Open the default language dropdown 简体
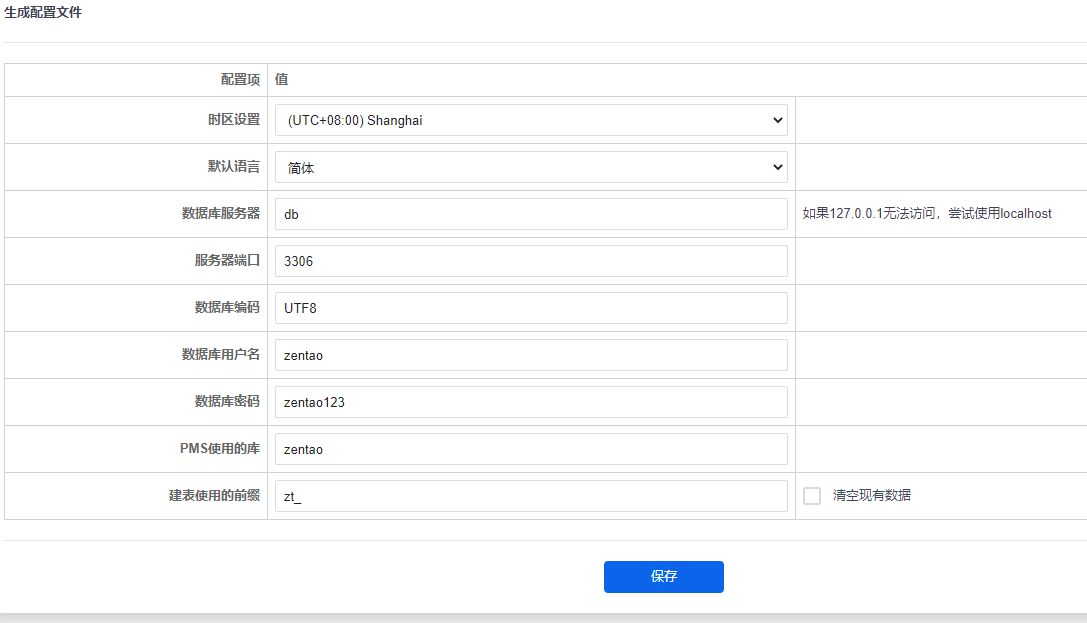The width and height of the screenshot is (1087, 623). coord(531,168)
